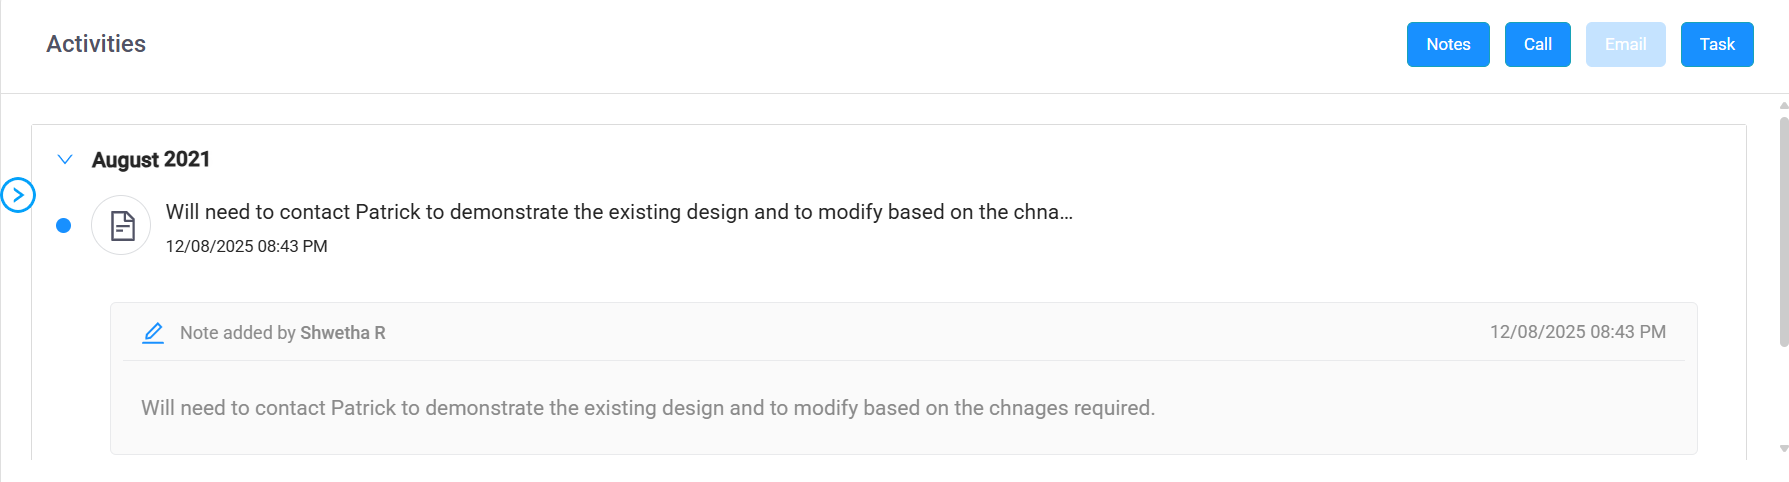The width and height of the screenshot is (1789, 482).
Task: Click author name Shwetha R
Action: pyautogui.click(x=342, y=333)
